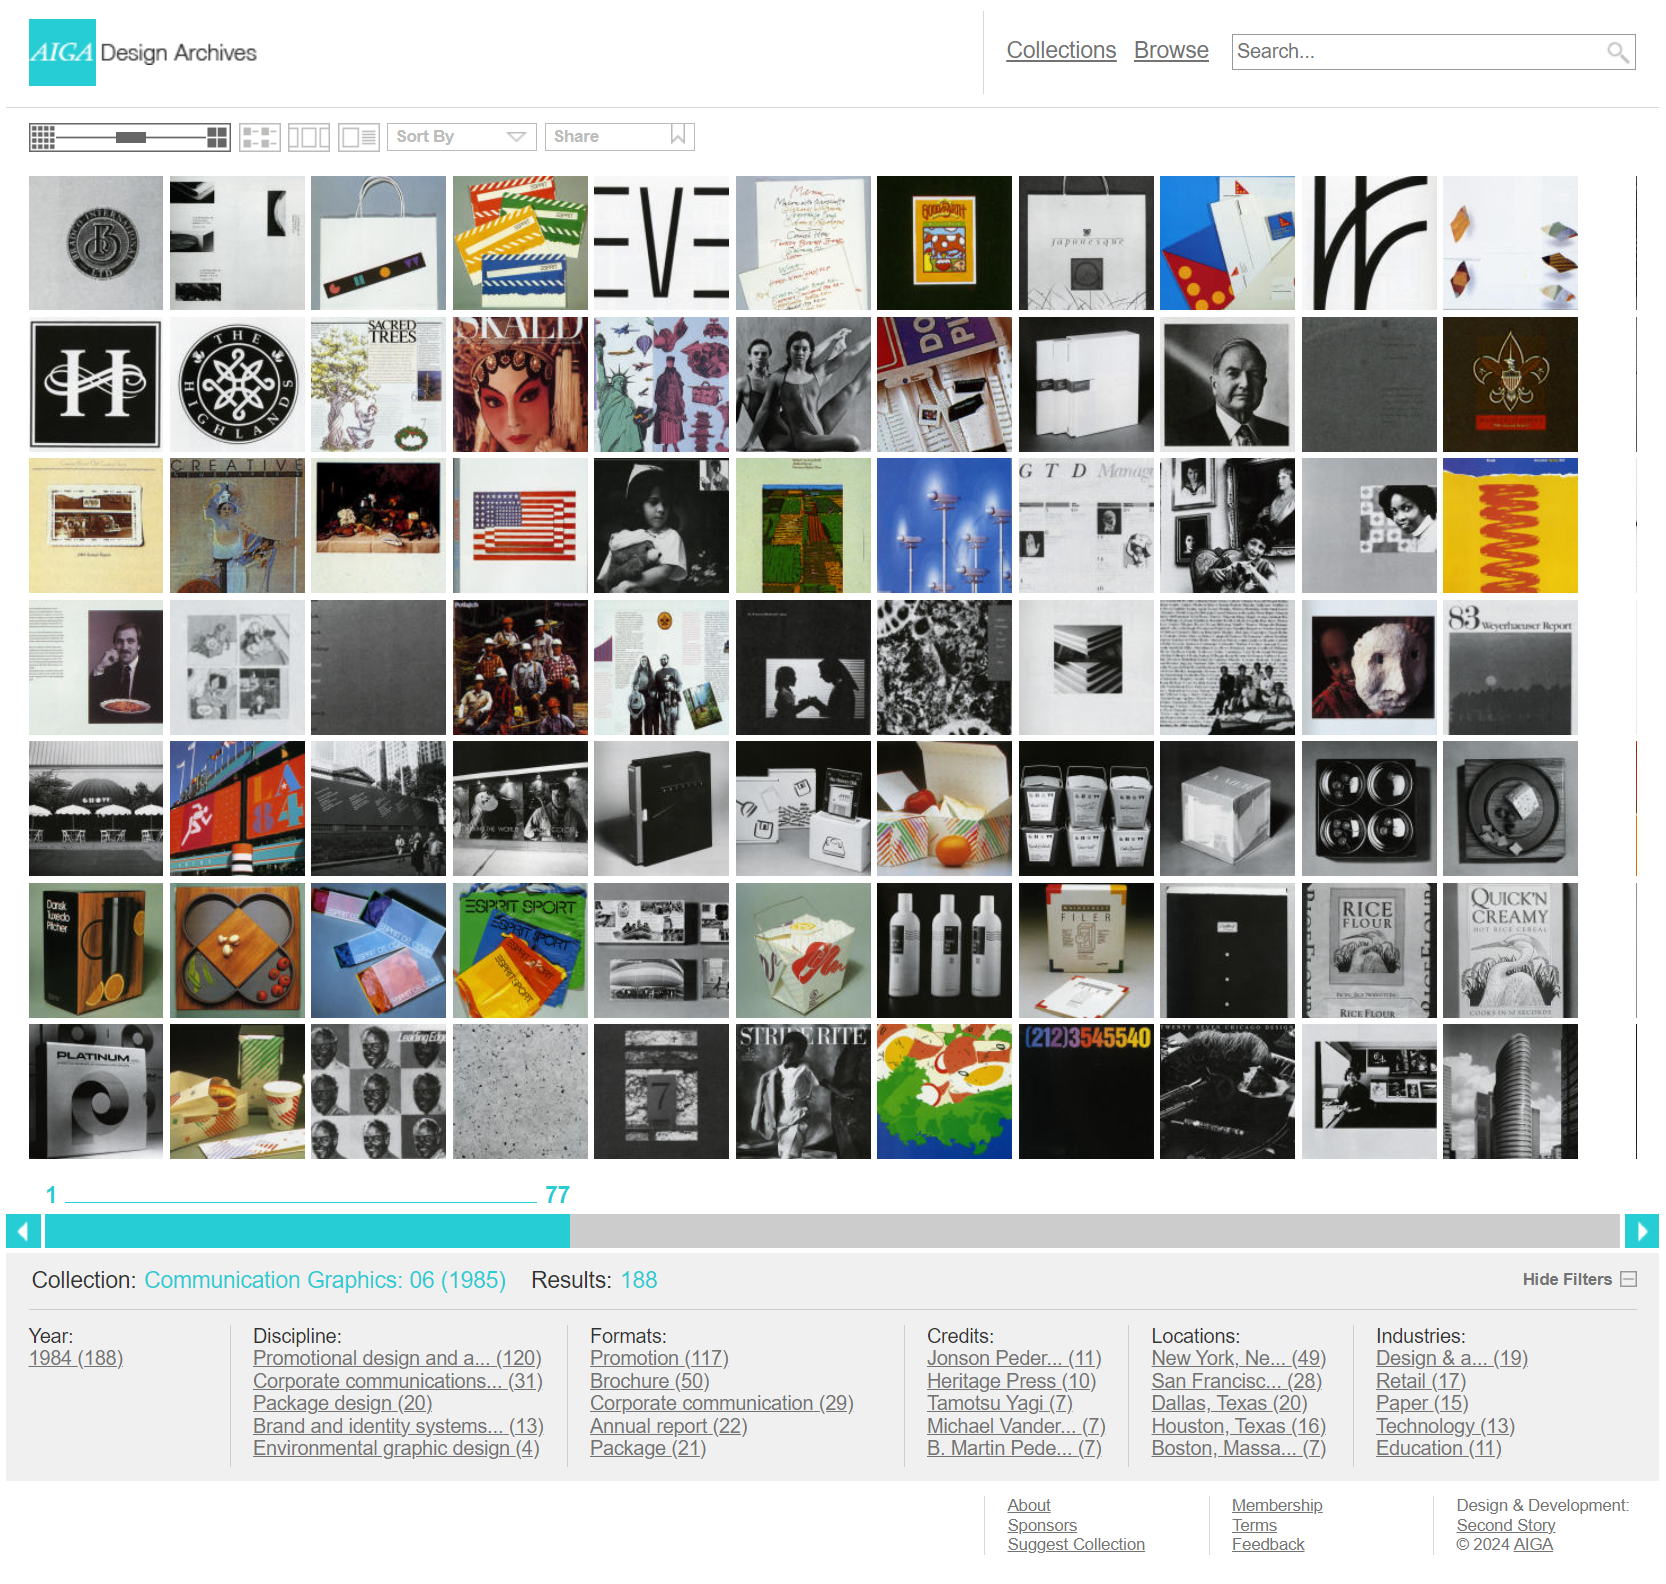Open the Suggest Collection footer link

coord(1076,1544)
